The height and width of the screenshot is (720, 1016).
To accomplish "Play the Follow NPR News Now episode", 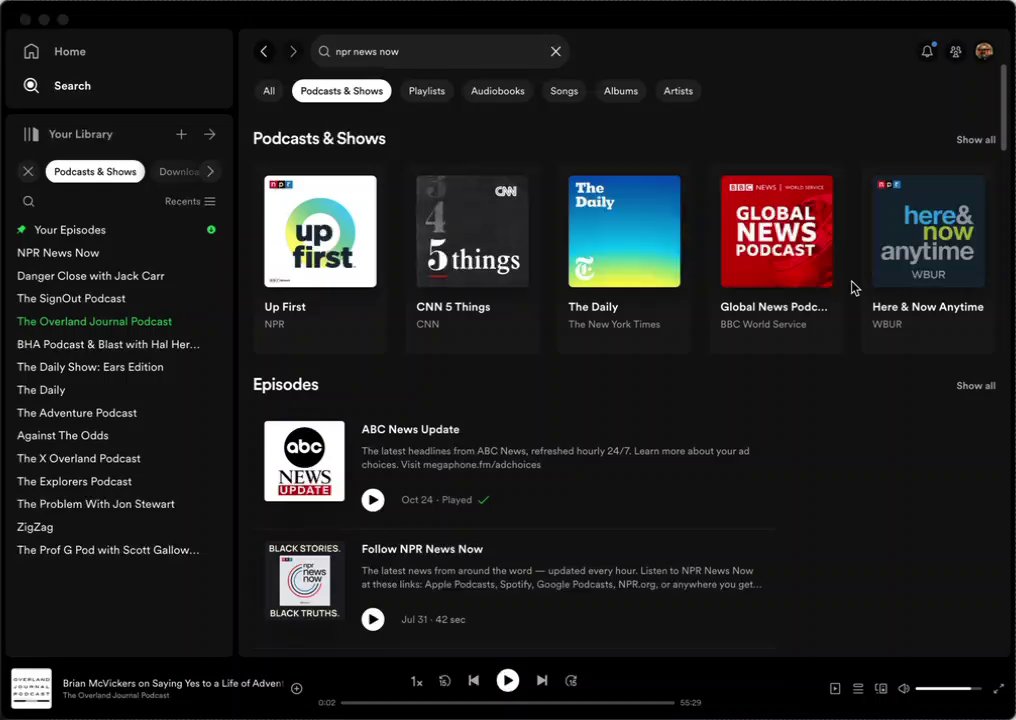I will pyautogui.click(x=373, y=619).
